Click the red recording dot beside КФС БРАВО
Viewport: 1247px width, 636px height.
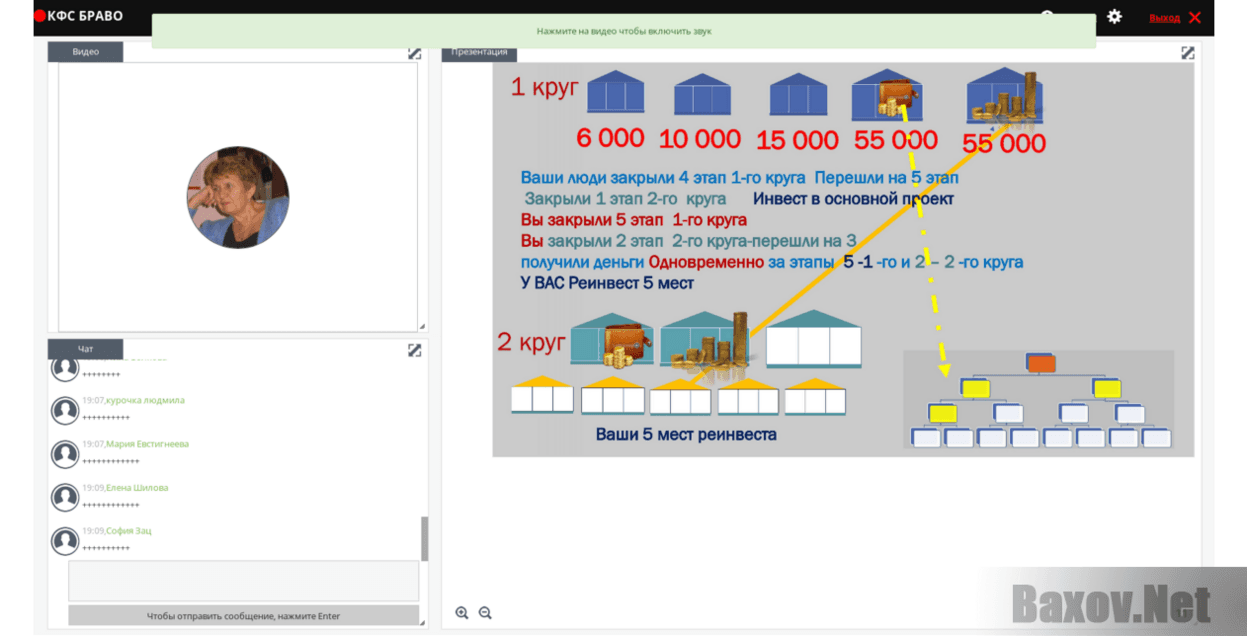point(40,17)
